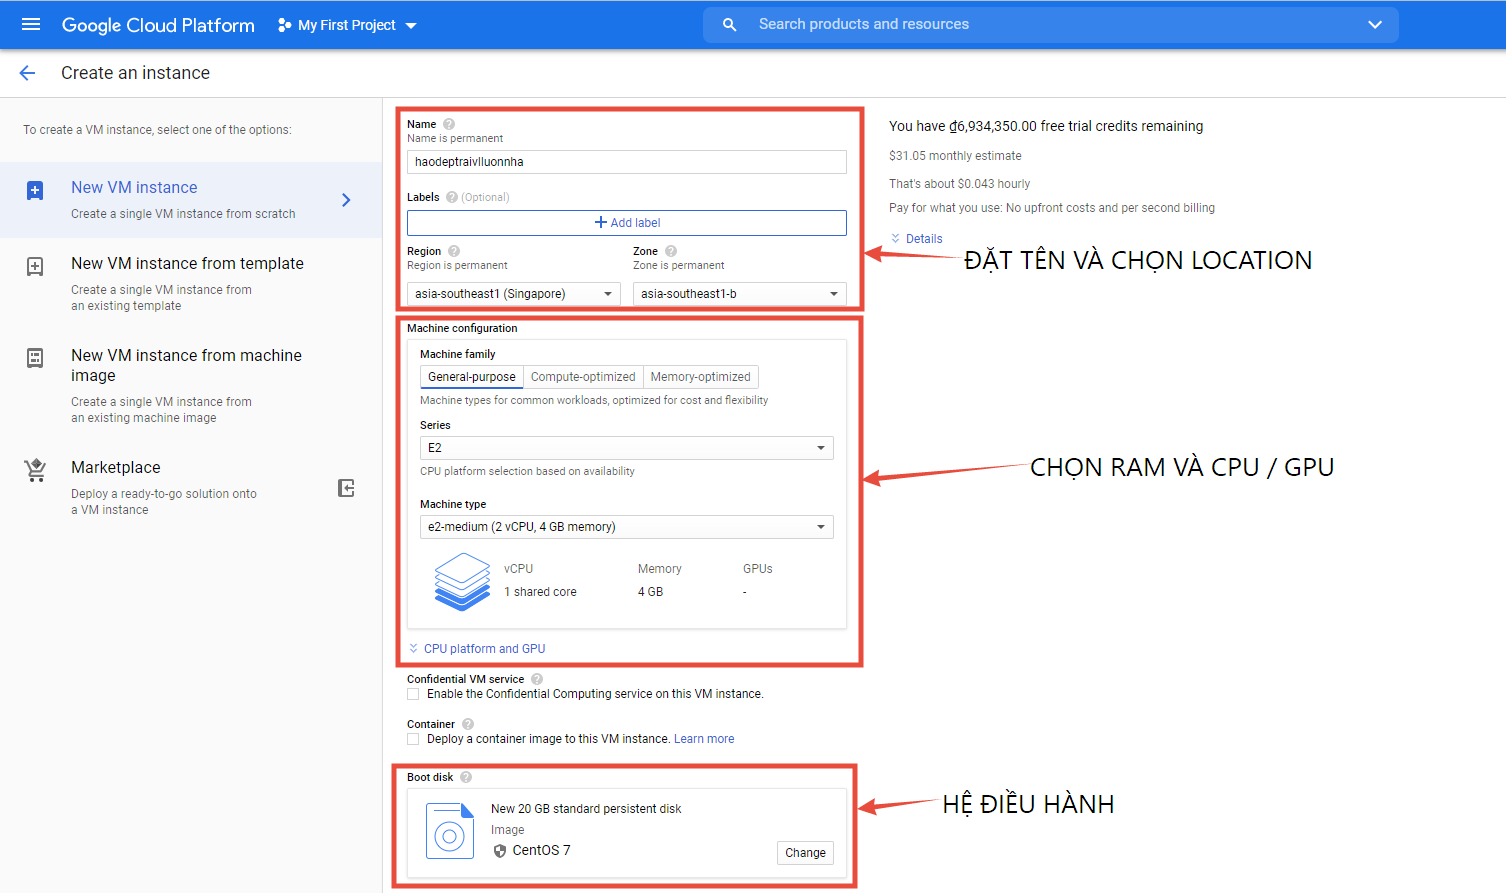Image resolution: width=1506 pixels, height=893 pixels.
Task: Click the 4 GB memory value
Action: pyautogui.click(x=650, y=592)
